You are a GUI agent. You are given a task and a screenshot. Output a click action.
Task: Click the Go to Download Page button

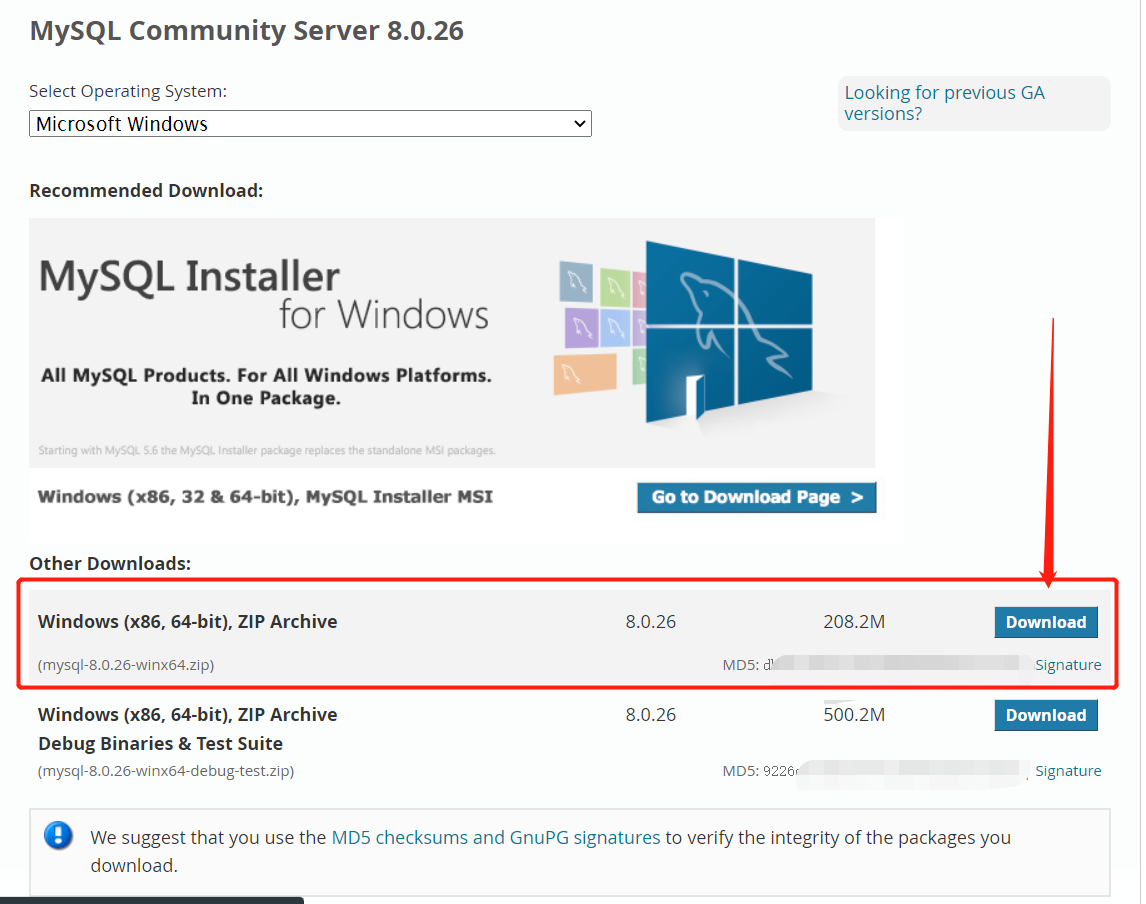756,497
